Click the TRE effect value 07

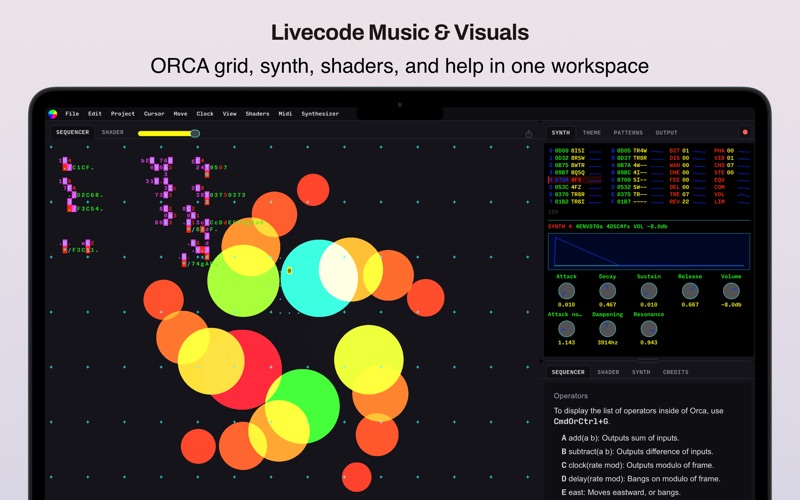pyautogui.click(x=686, y=194)
